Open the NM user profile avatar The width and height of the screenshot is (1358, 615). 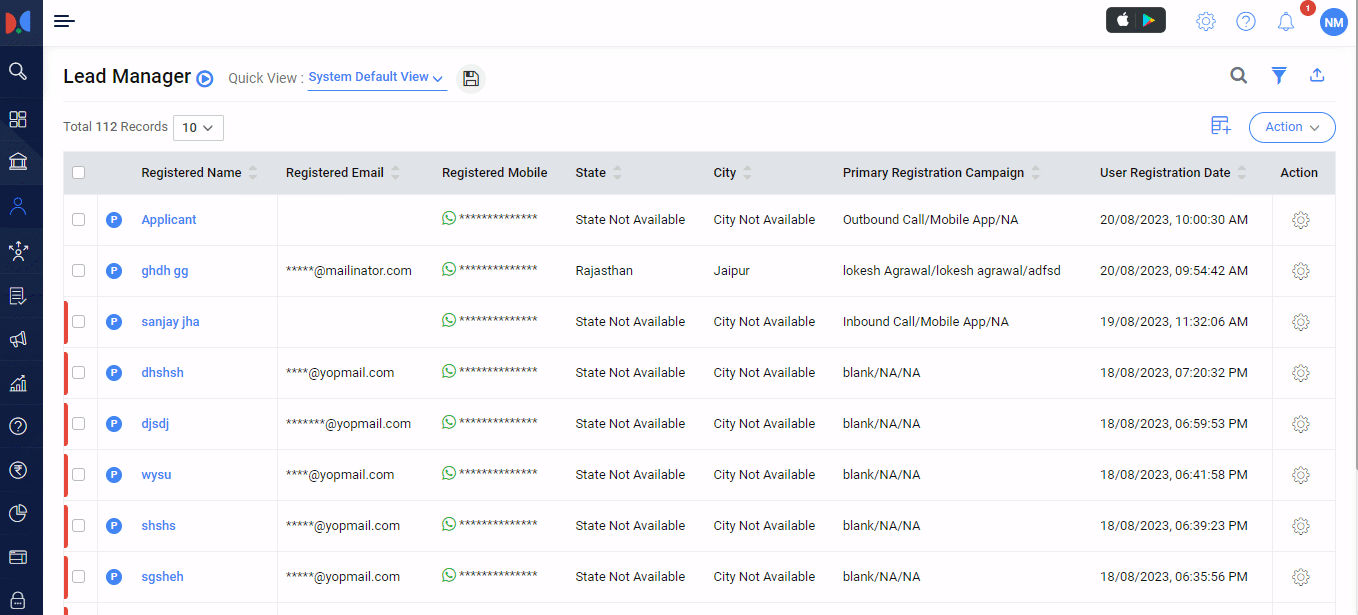click(x=1334, y=22)
